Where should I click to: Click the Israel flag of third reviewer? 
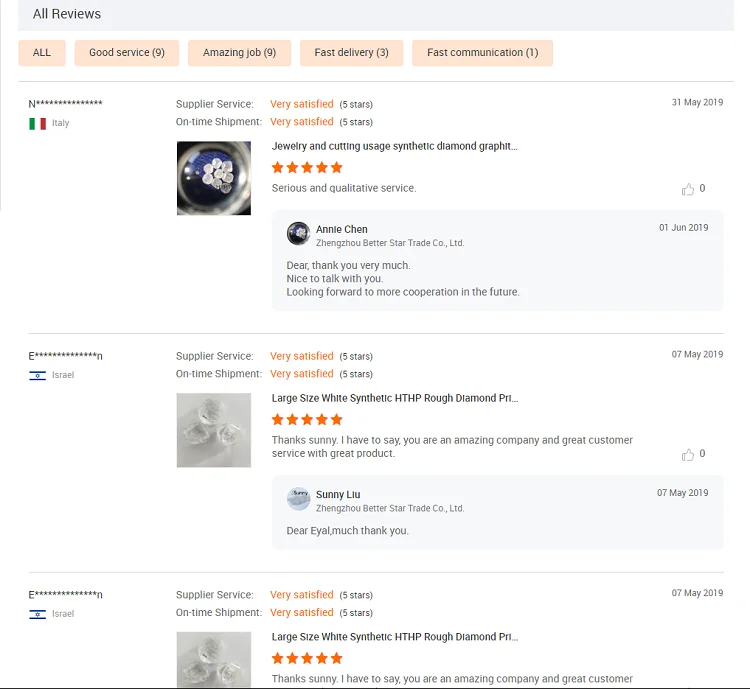(37, 614)
